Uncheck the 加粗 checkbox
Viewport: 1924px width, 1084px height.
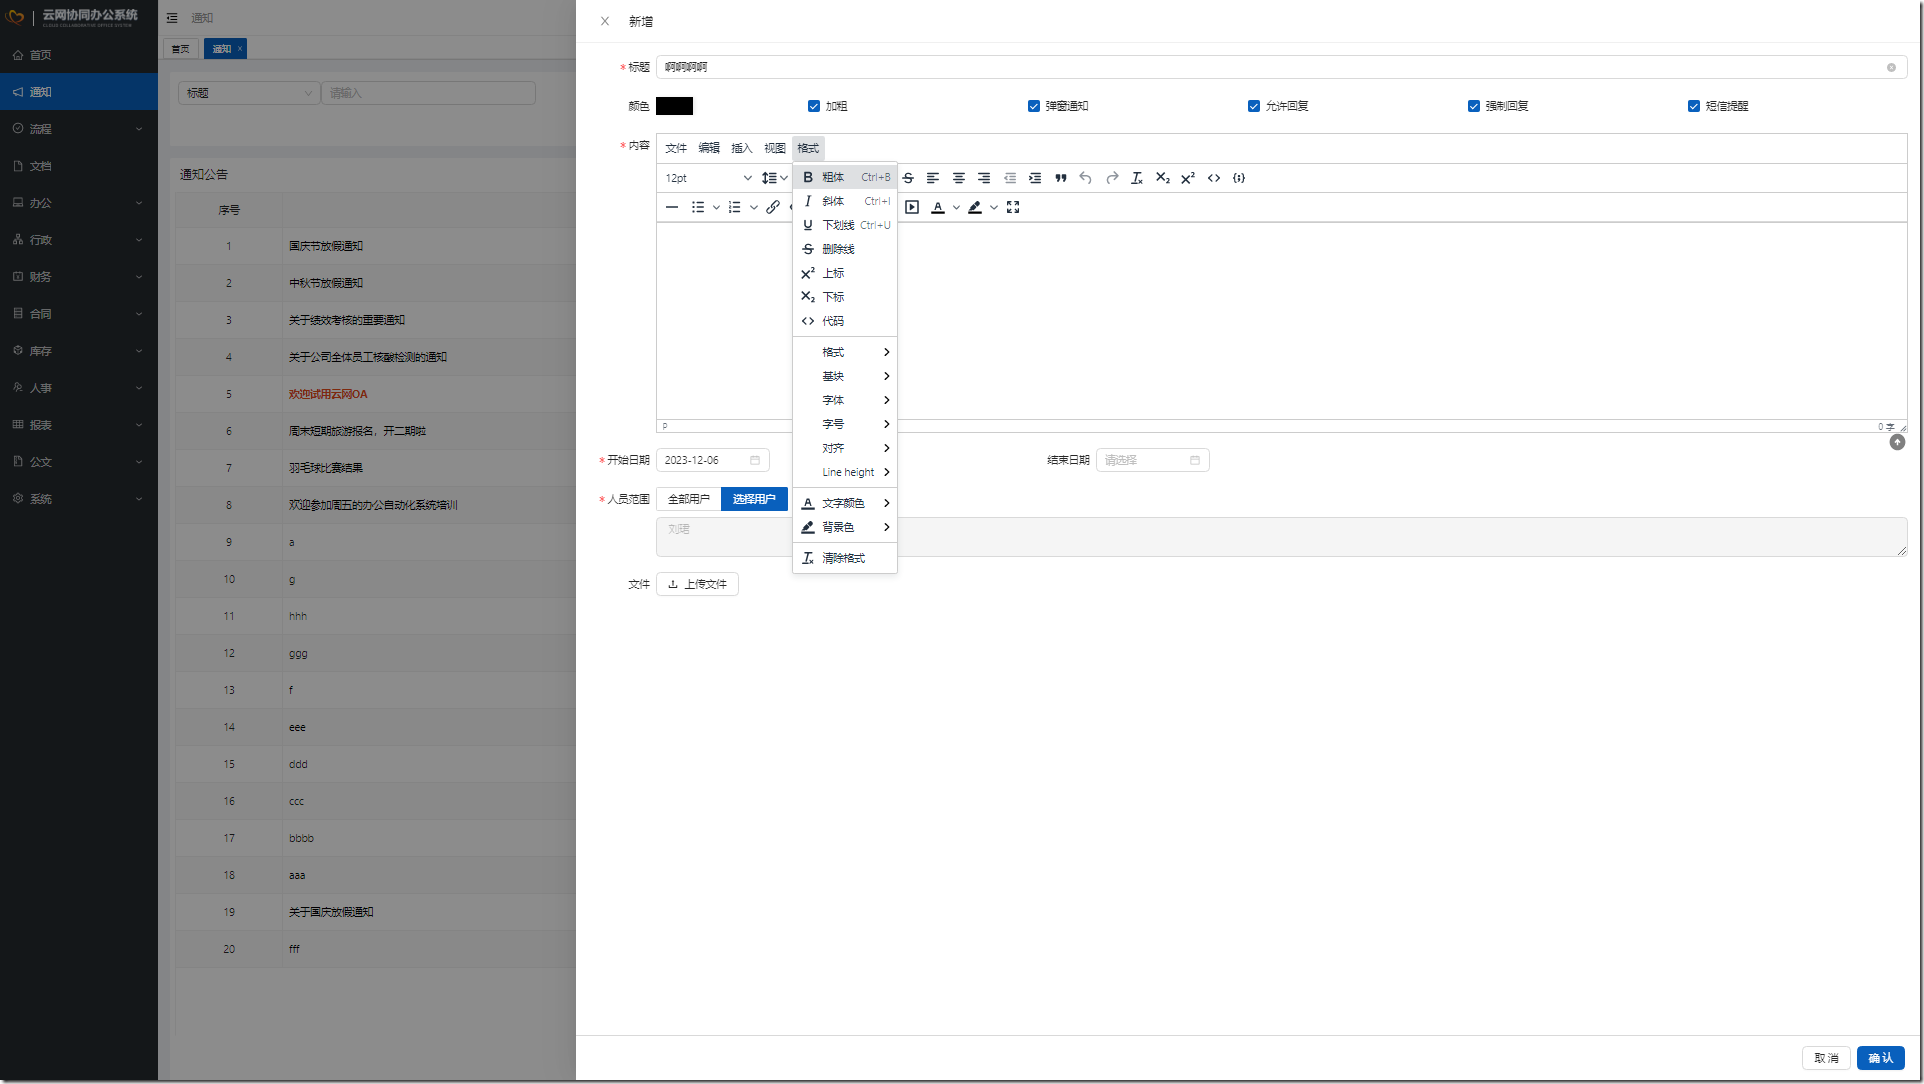(x=814, y=106)
